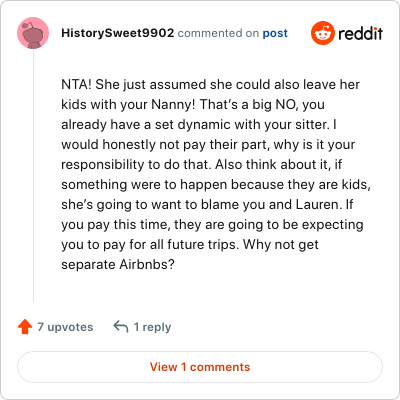Click the orange upvote arrow icon
The image size is (400, 400).
click(25, 327)
